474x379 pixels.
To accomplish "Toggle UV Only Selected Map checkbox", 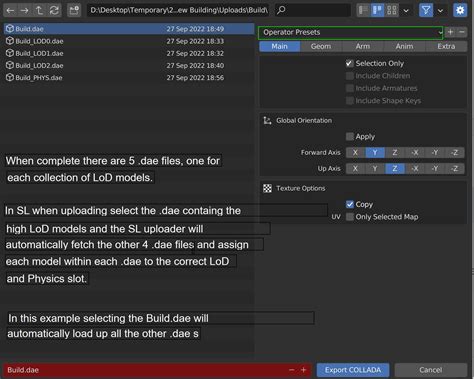I will [349, 217].
